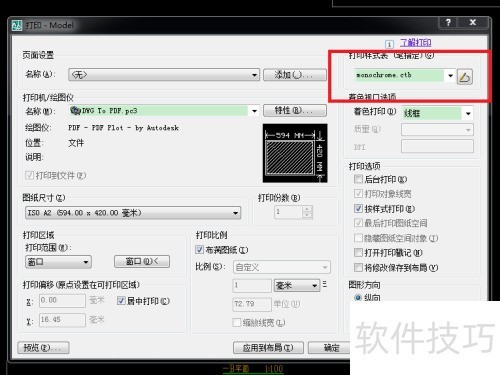Screen dimensions: 500x375
Task: Click the plot style table edit pencil icon
Action: pyautogui.click(x=464, y=77)
